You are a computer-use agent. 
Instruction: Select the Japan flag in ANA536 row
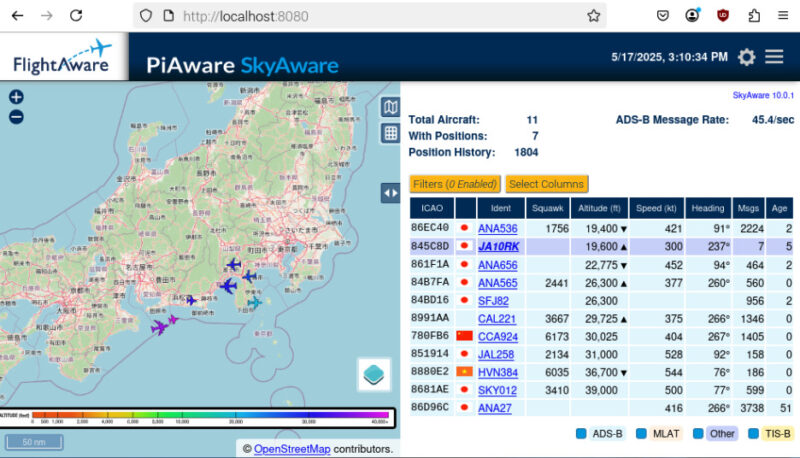[464, 228]
